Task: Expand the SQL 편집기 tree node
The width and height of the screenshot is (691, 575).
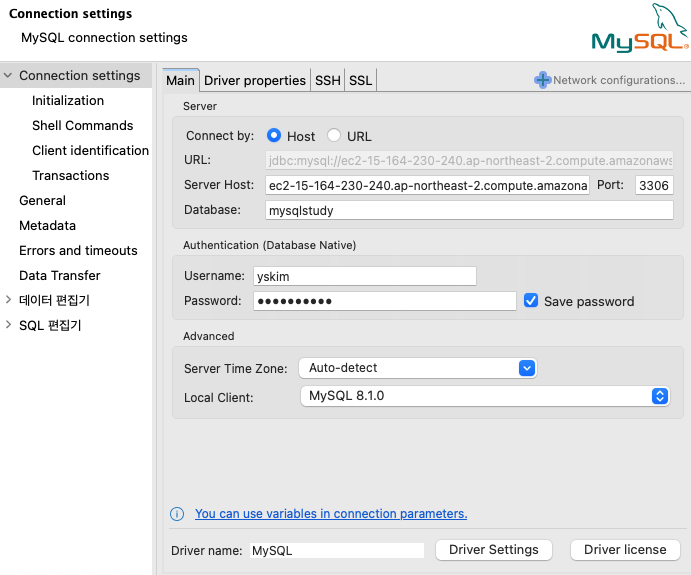Action: (x=8, y=325)
